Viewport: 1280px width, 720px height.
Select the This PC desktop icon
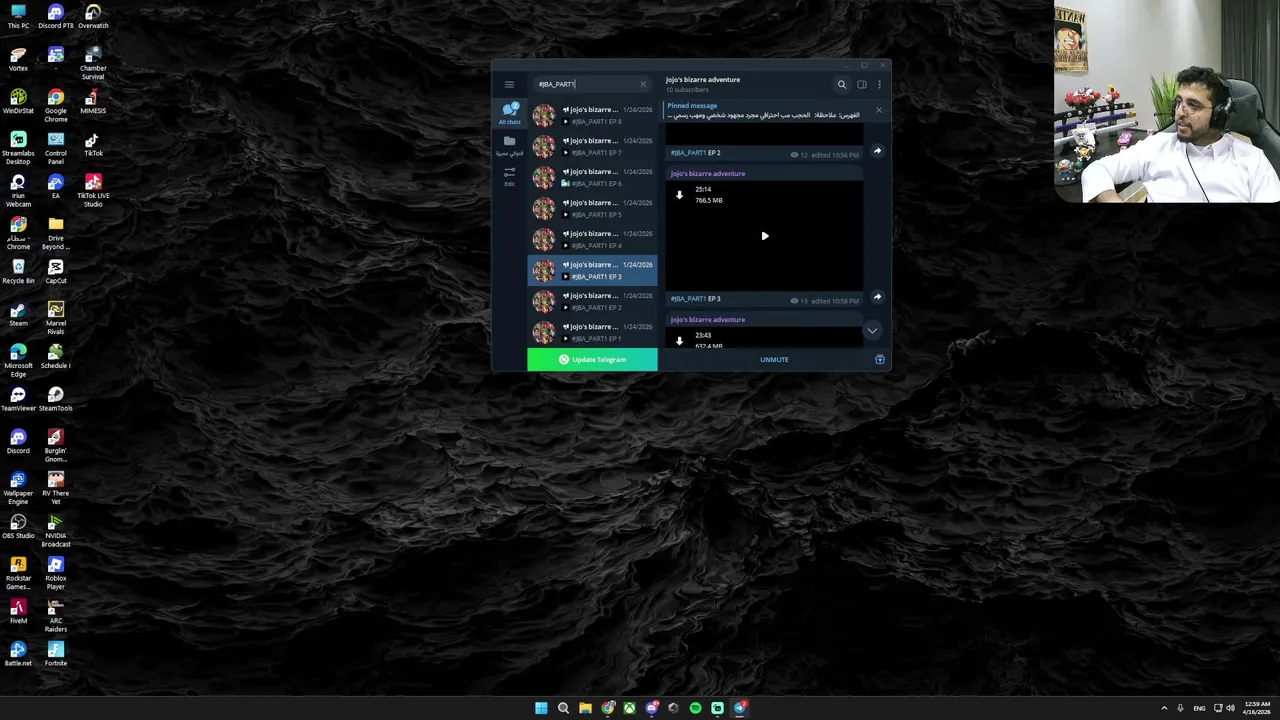(x=18, y=17)
